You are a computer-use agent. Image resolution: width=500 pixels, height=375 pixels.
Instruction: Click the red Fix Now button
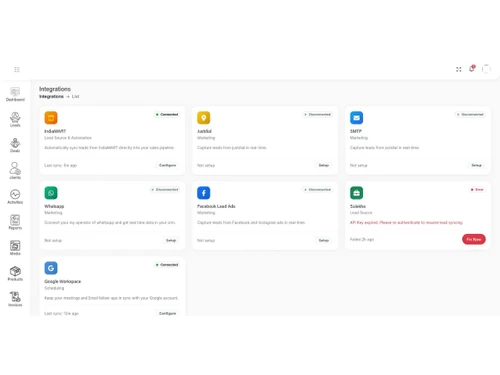[x=474, y=239]
